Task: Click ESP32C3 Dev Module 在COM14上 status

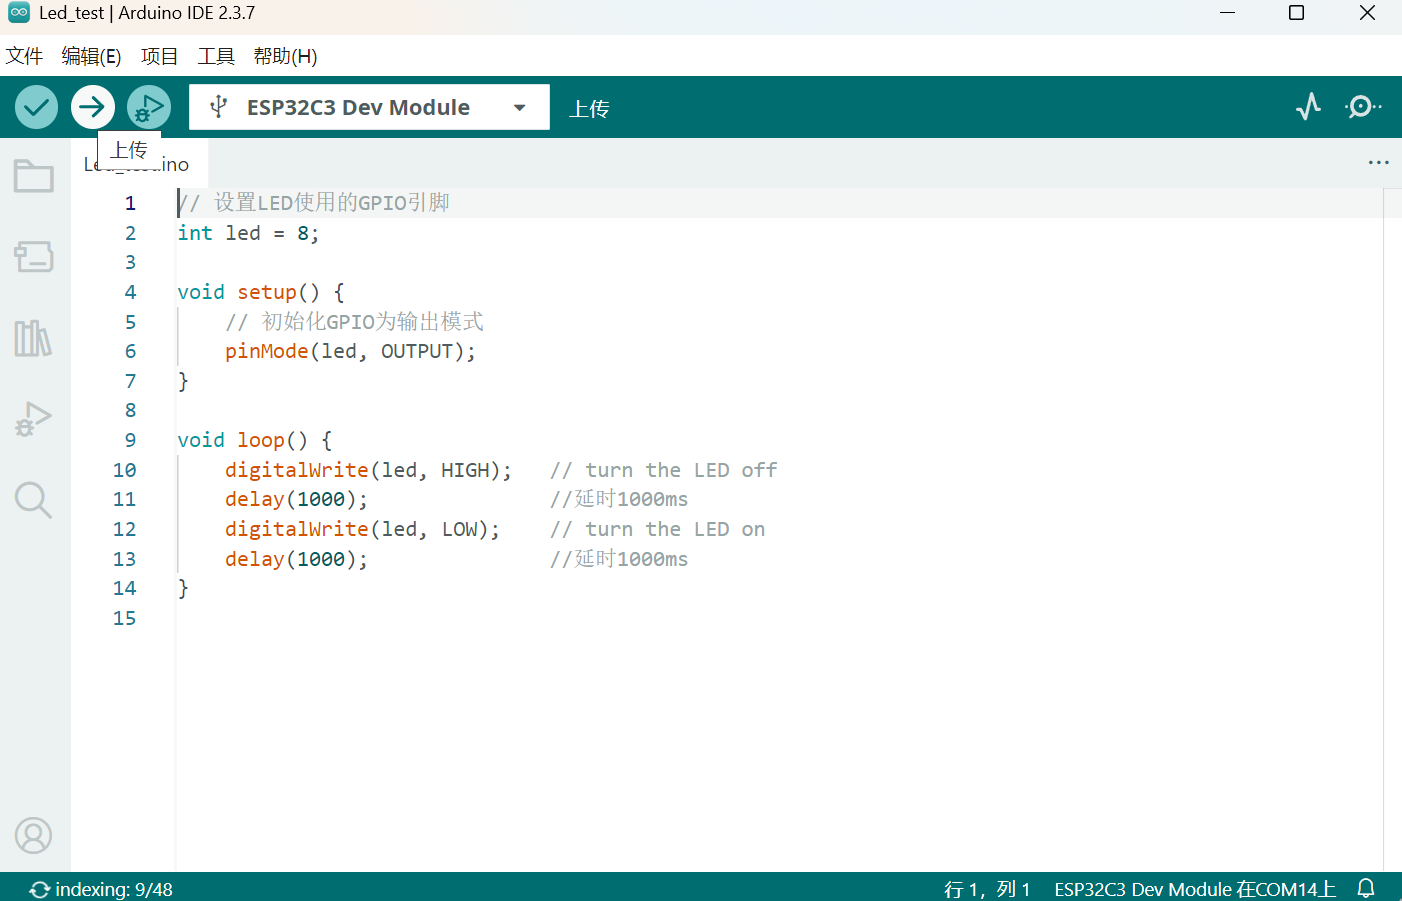Action: [x=1195, y=888]
